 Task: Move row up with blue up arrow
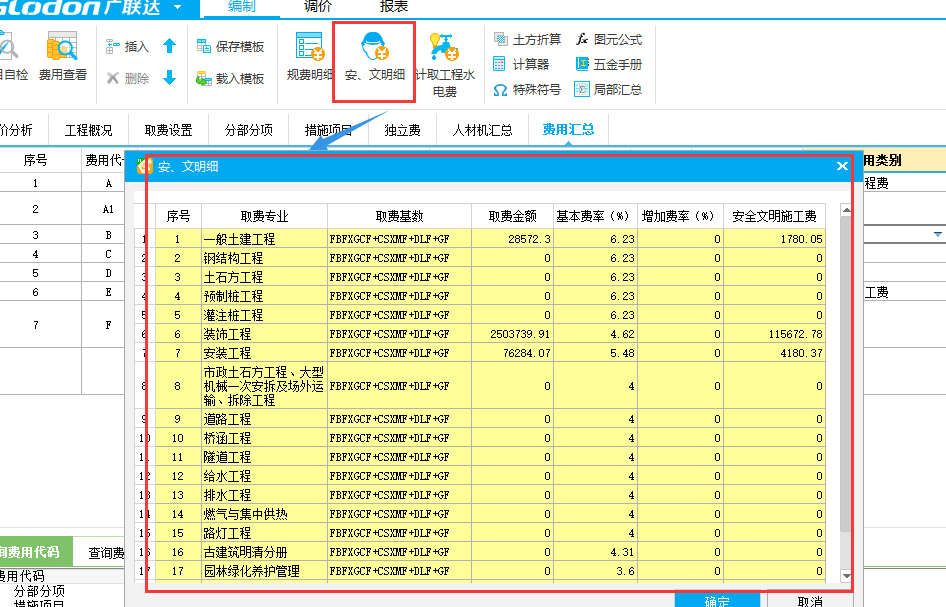(x=170, y=46)
